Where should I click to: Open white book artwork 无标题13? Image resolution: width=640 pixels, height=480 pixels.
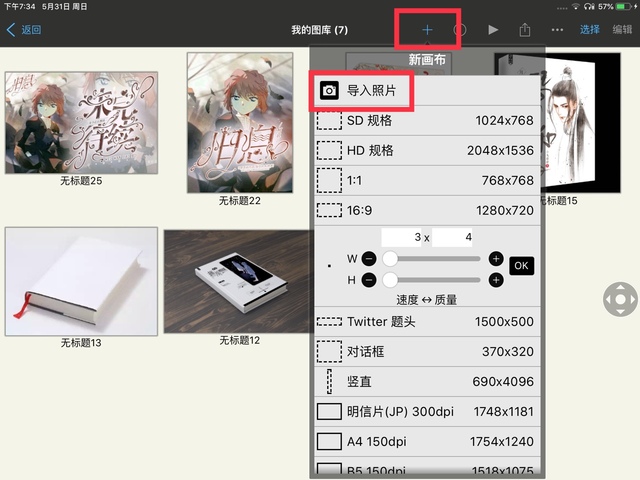pyautogui.click(x=81, y=281)
